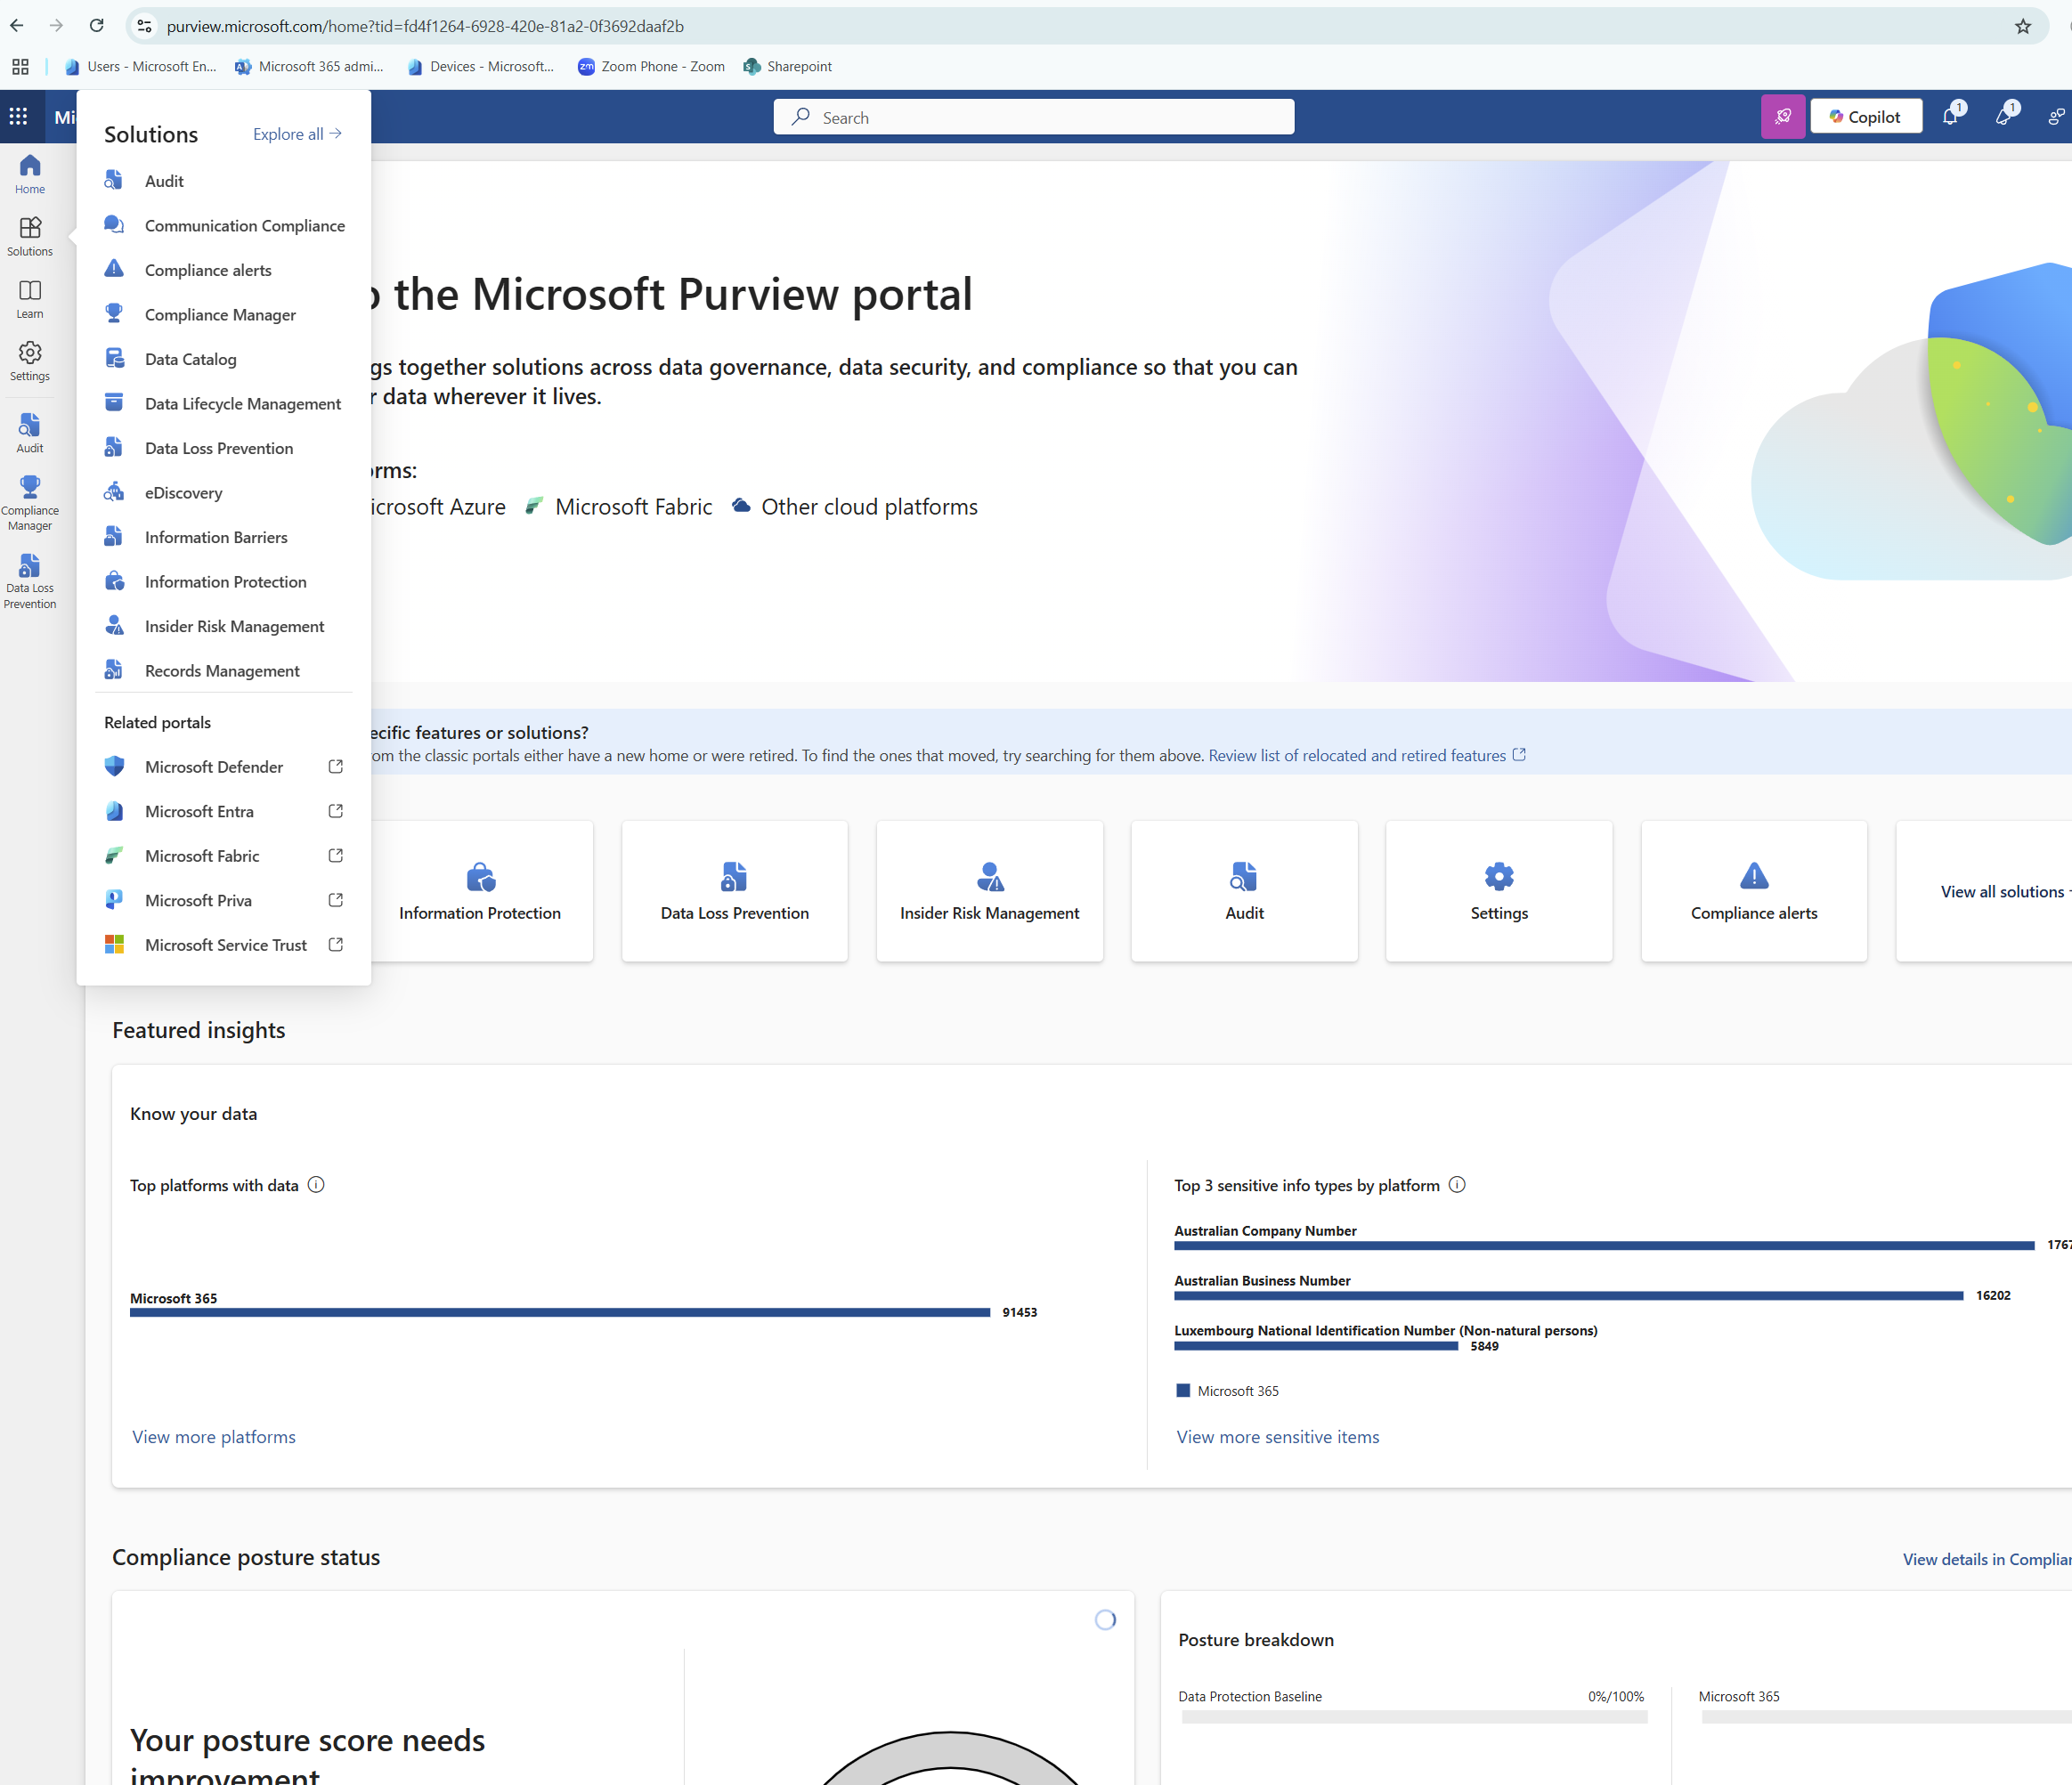Open Settings in the left sidebar
Viewport: 2072px width, 1785px height.
(x=30, y=362)
